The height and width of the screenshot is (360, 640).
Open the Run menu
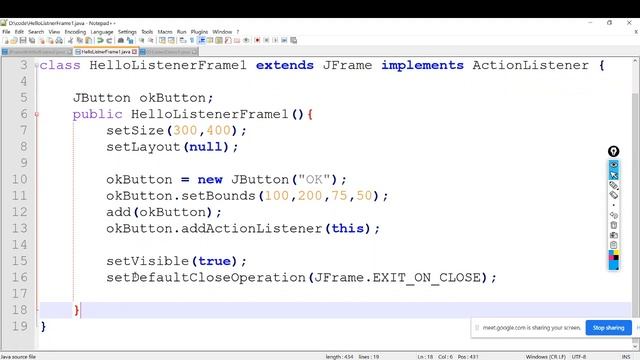click(x=182, y=32)
